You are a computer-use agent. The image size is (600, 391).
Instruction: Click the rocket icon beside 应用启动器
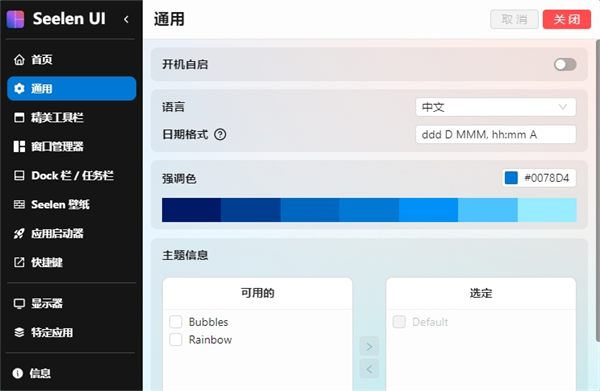click(x=19, y=233)
